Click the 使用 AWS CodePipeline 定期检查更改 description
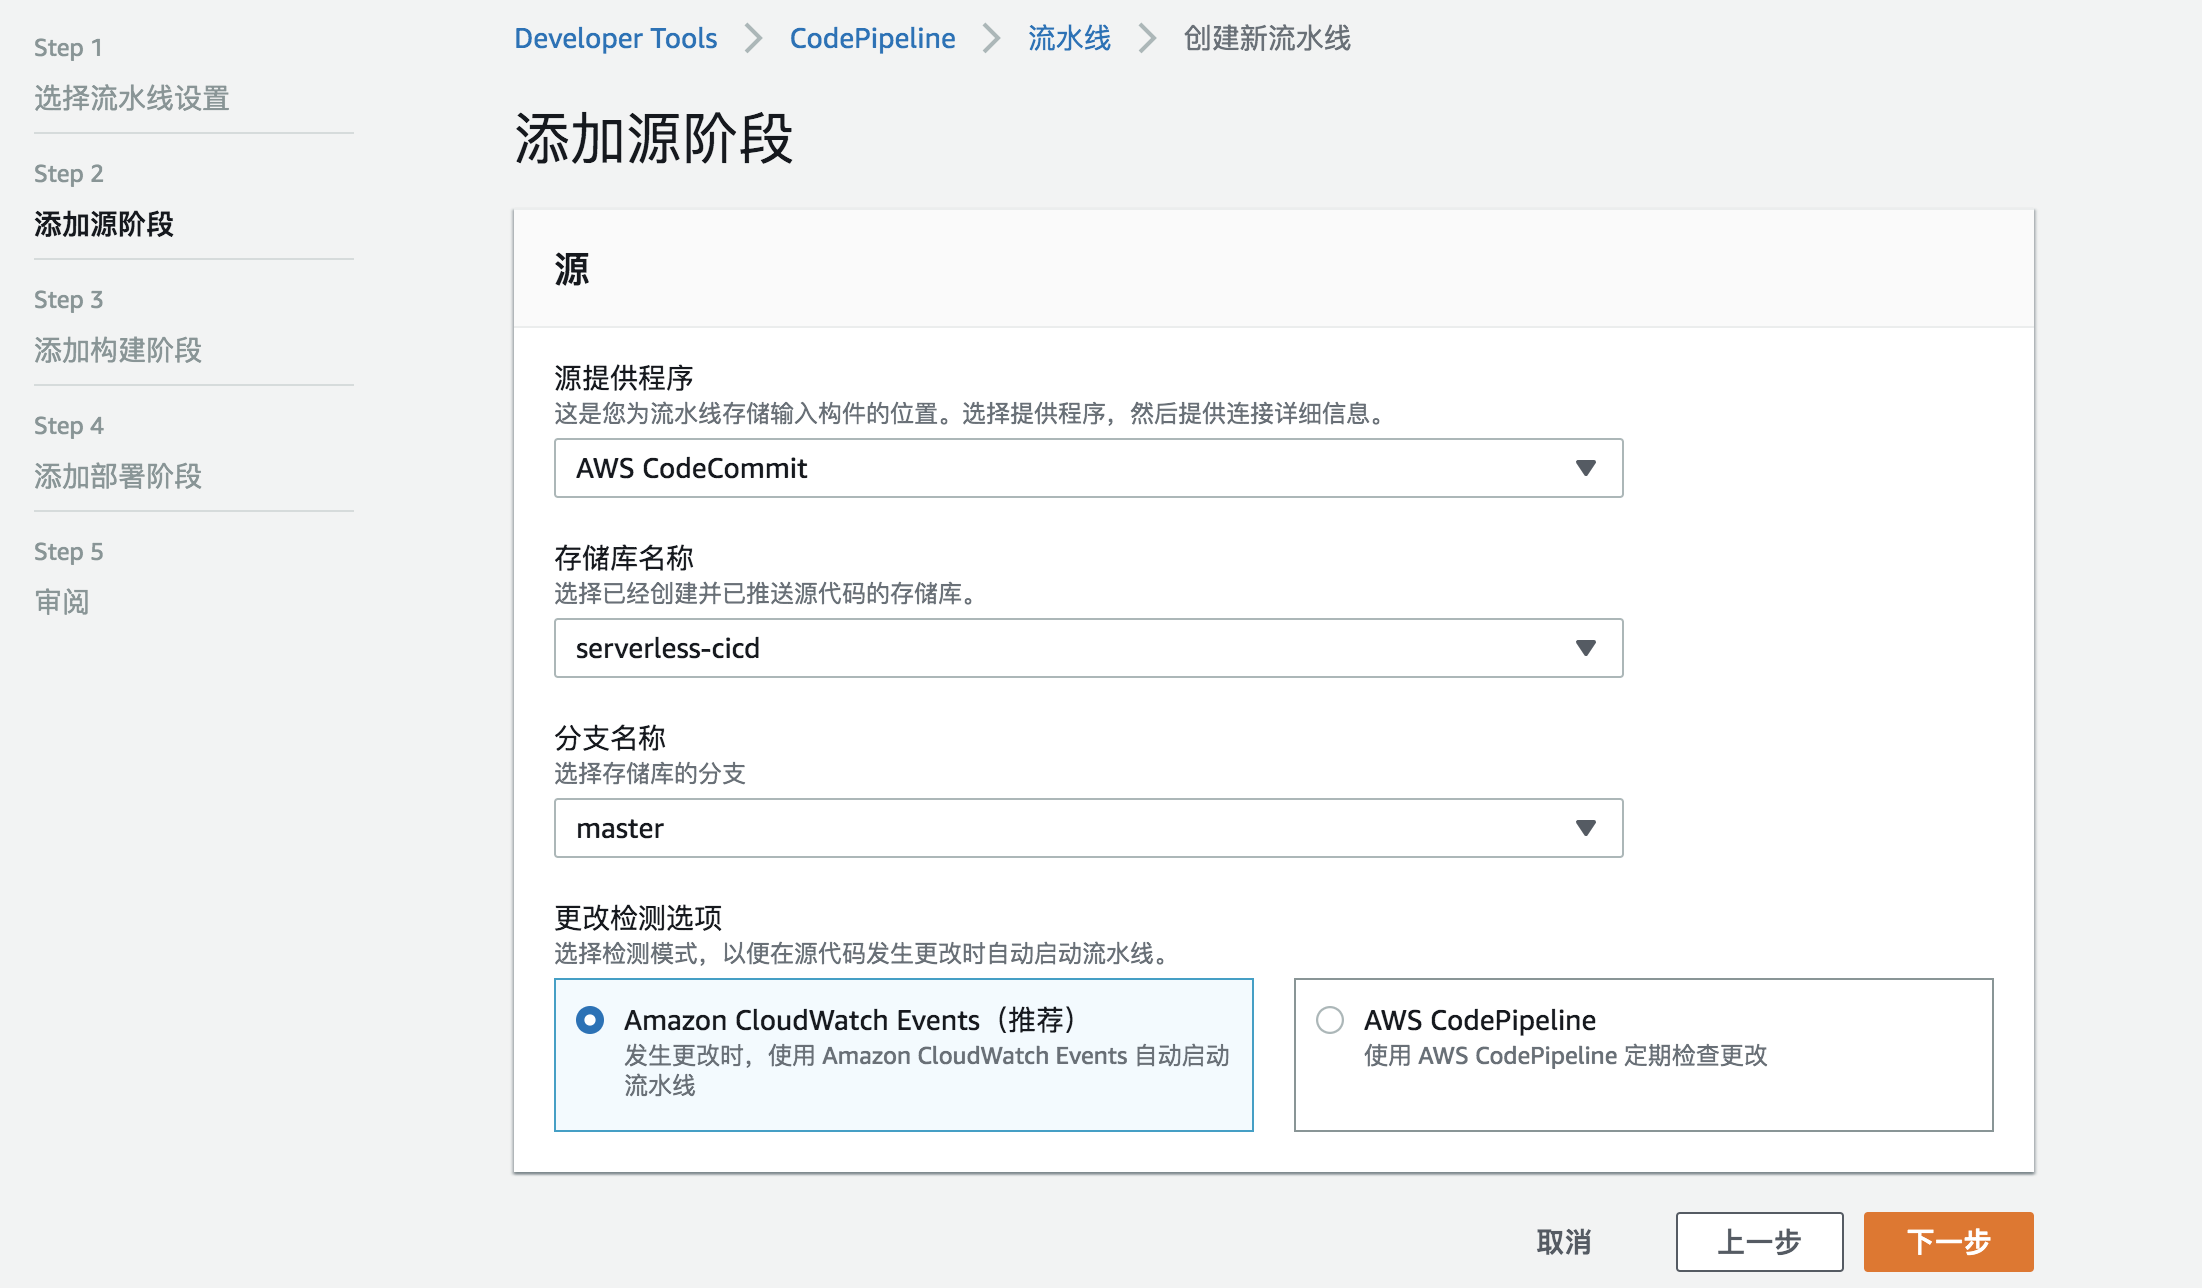2202x1288 pixels. (1566, 1056)
